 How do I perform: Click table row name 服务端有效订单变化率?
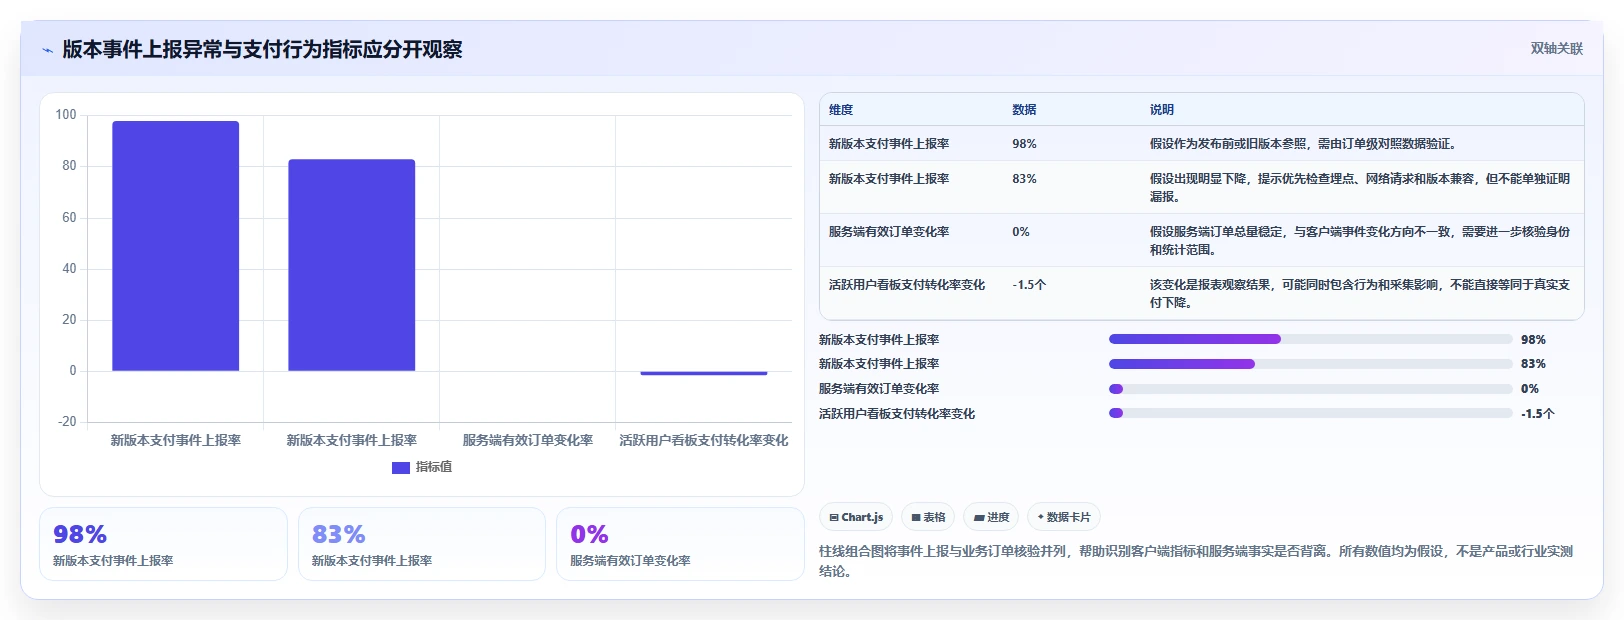tap(889, 232)
